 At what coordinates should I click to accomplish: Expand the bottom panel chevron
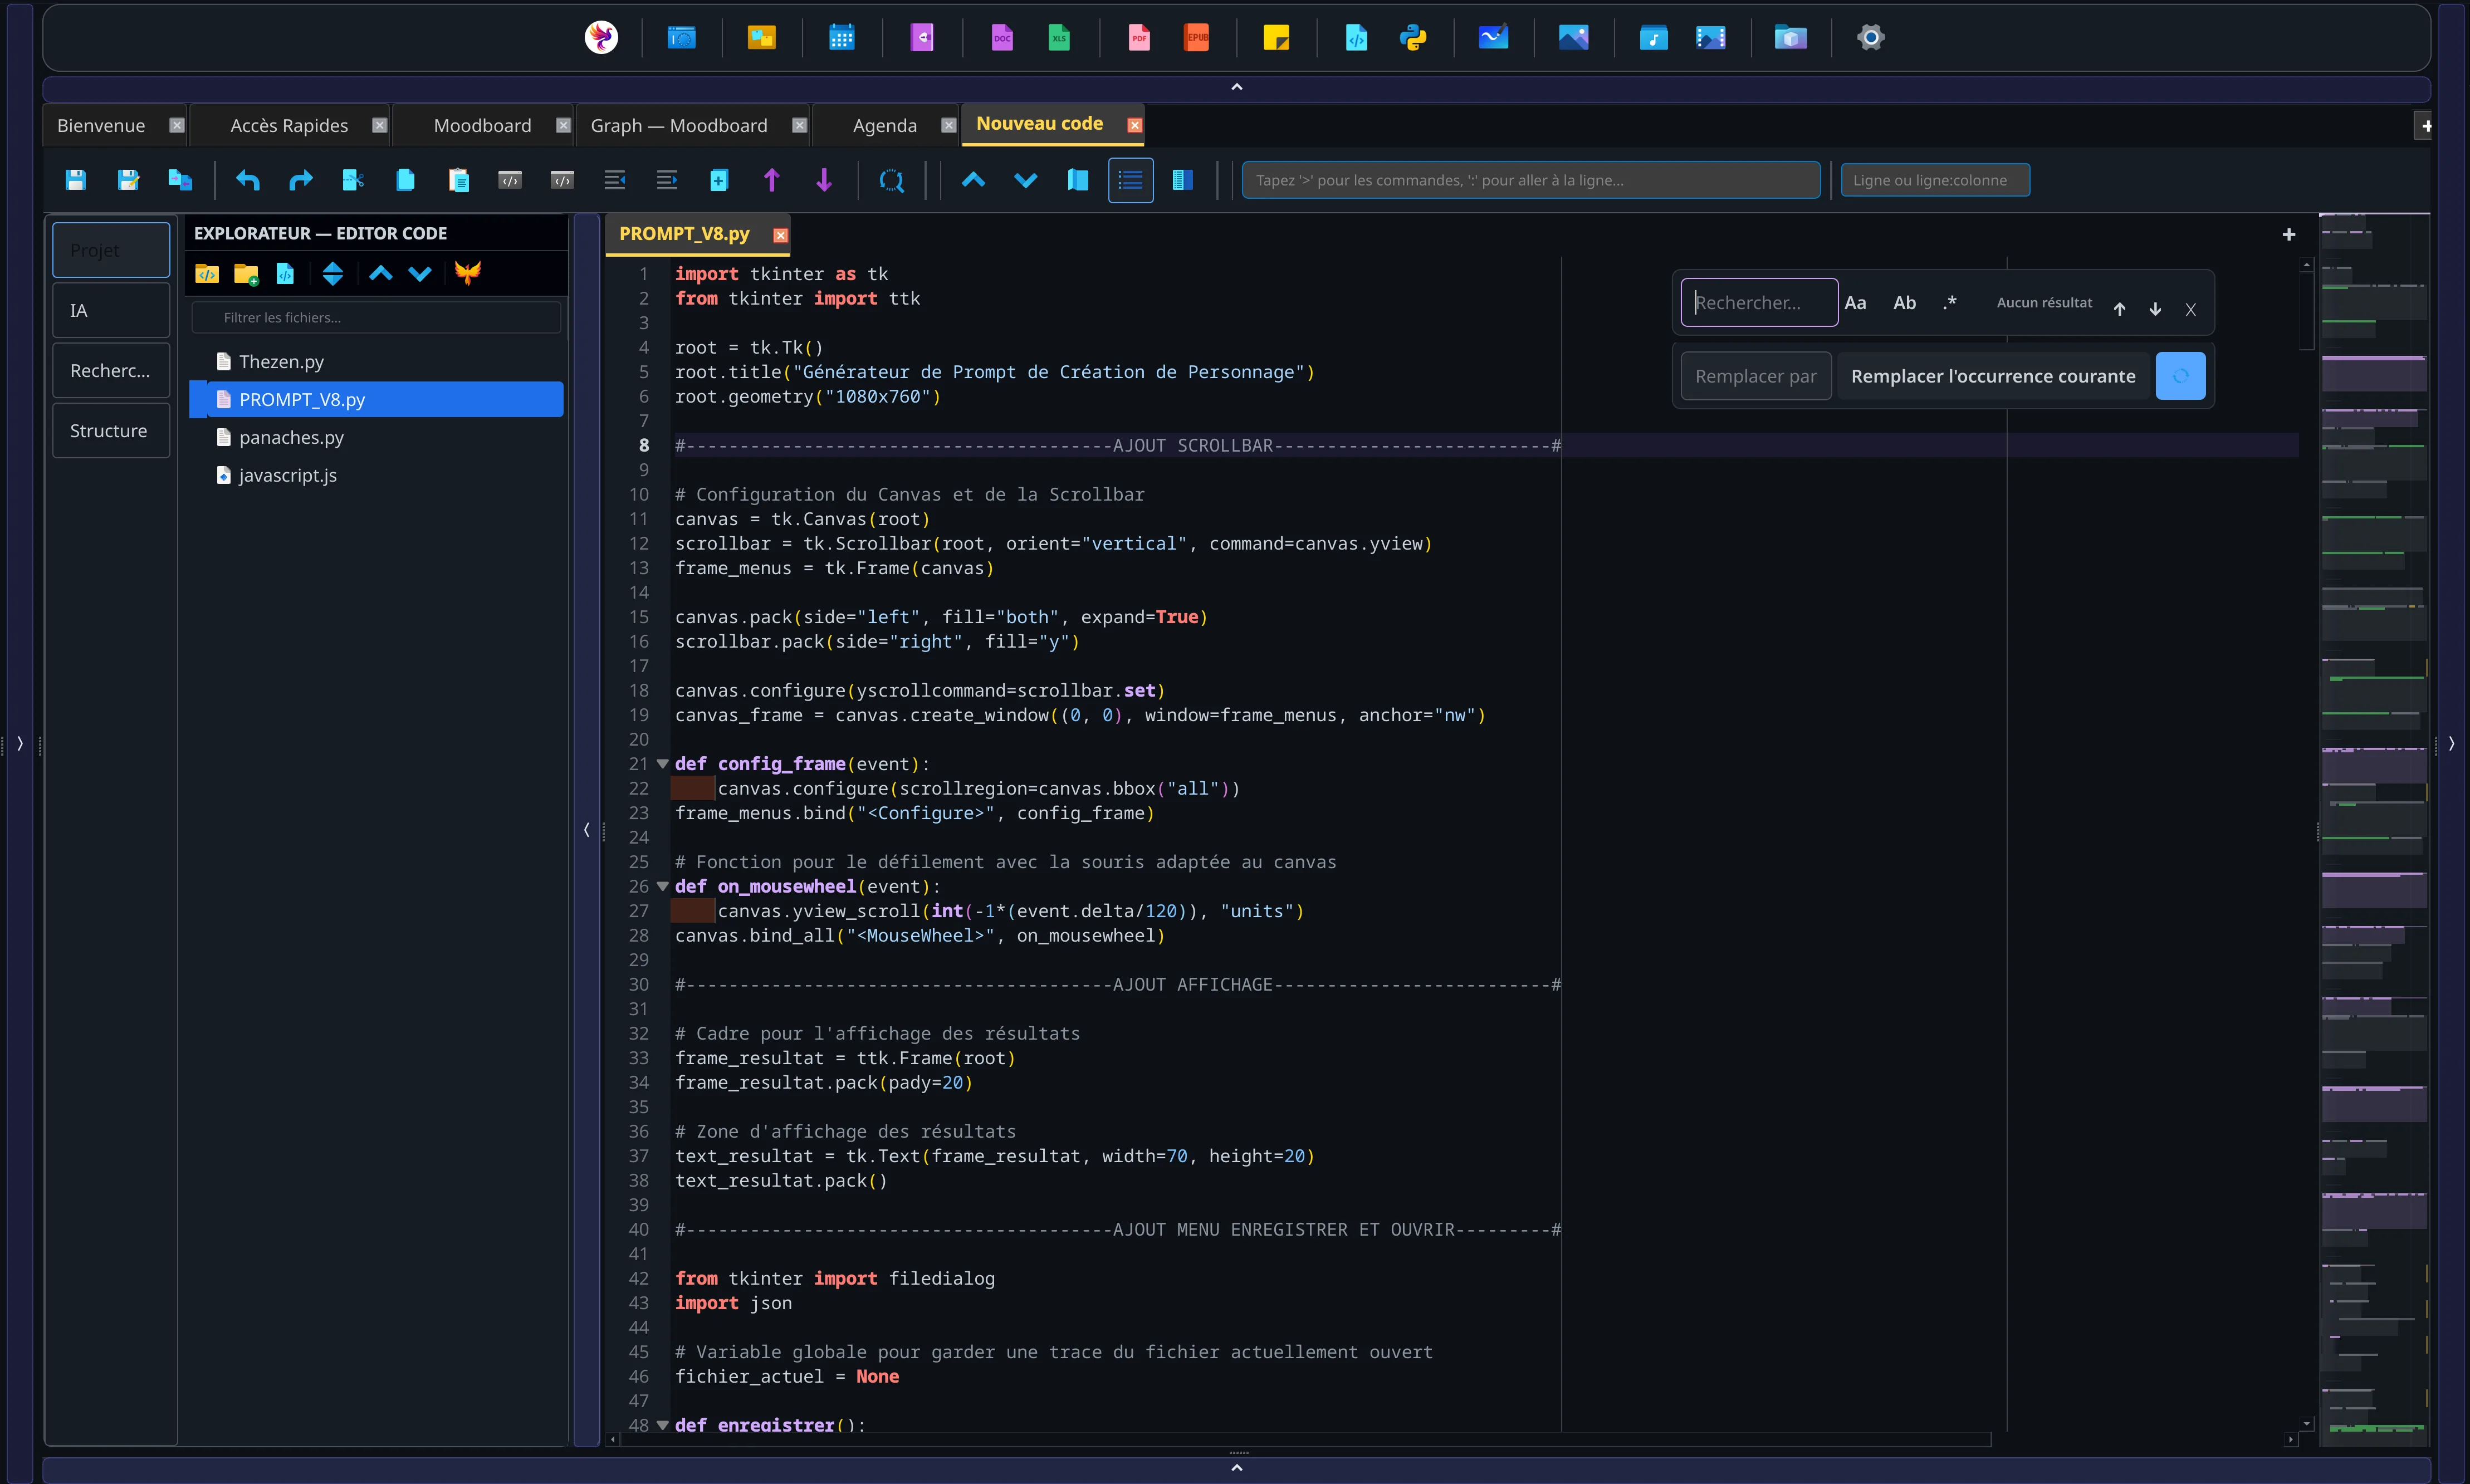point(1236,1468)
